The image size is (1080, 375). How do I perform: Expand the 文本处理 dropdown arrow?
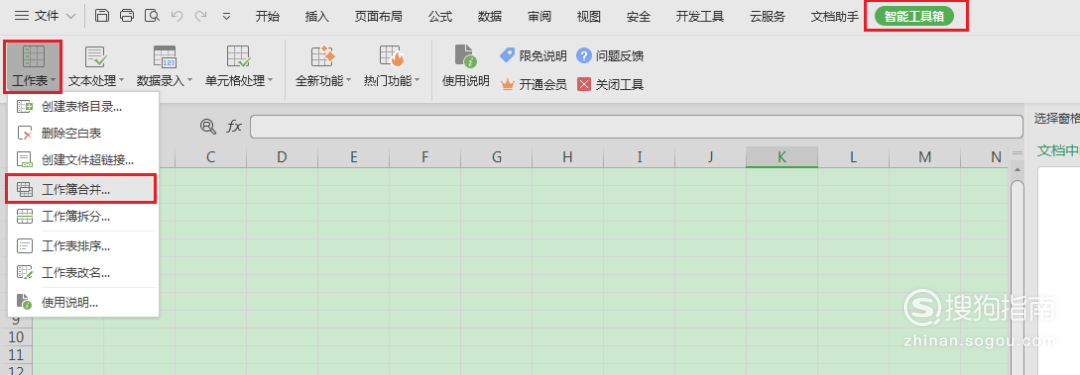122,81
